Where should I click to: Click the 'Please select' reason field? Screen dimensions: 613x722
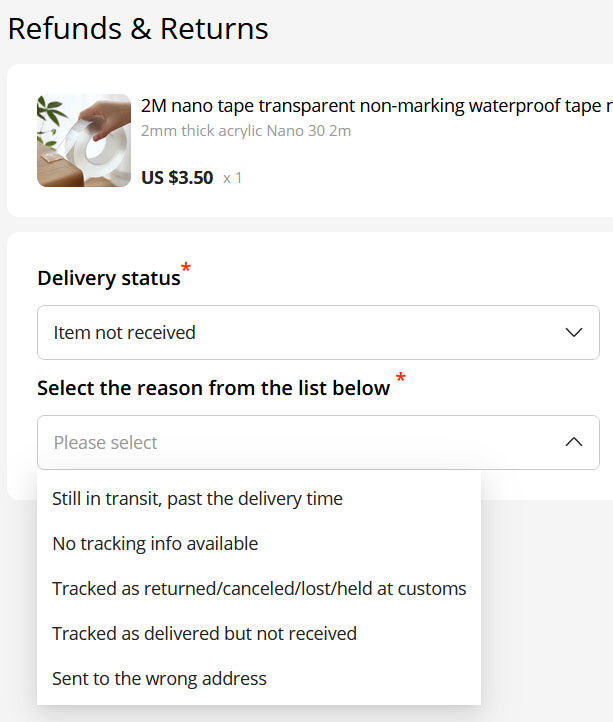click(x=300, y=442)
